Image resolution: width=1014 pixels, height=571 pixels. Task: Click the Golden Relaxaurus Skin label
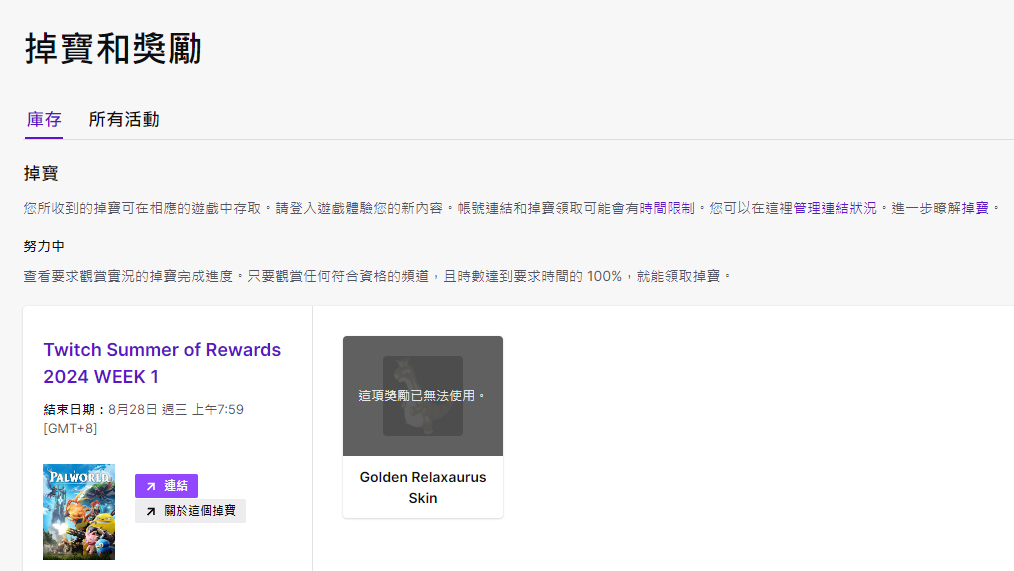(423, 488)
